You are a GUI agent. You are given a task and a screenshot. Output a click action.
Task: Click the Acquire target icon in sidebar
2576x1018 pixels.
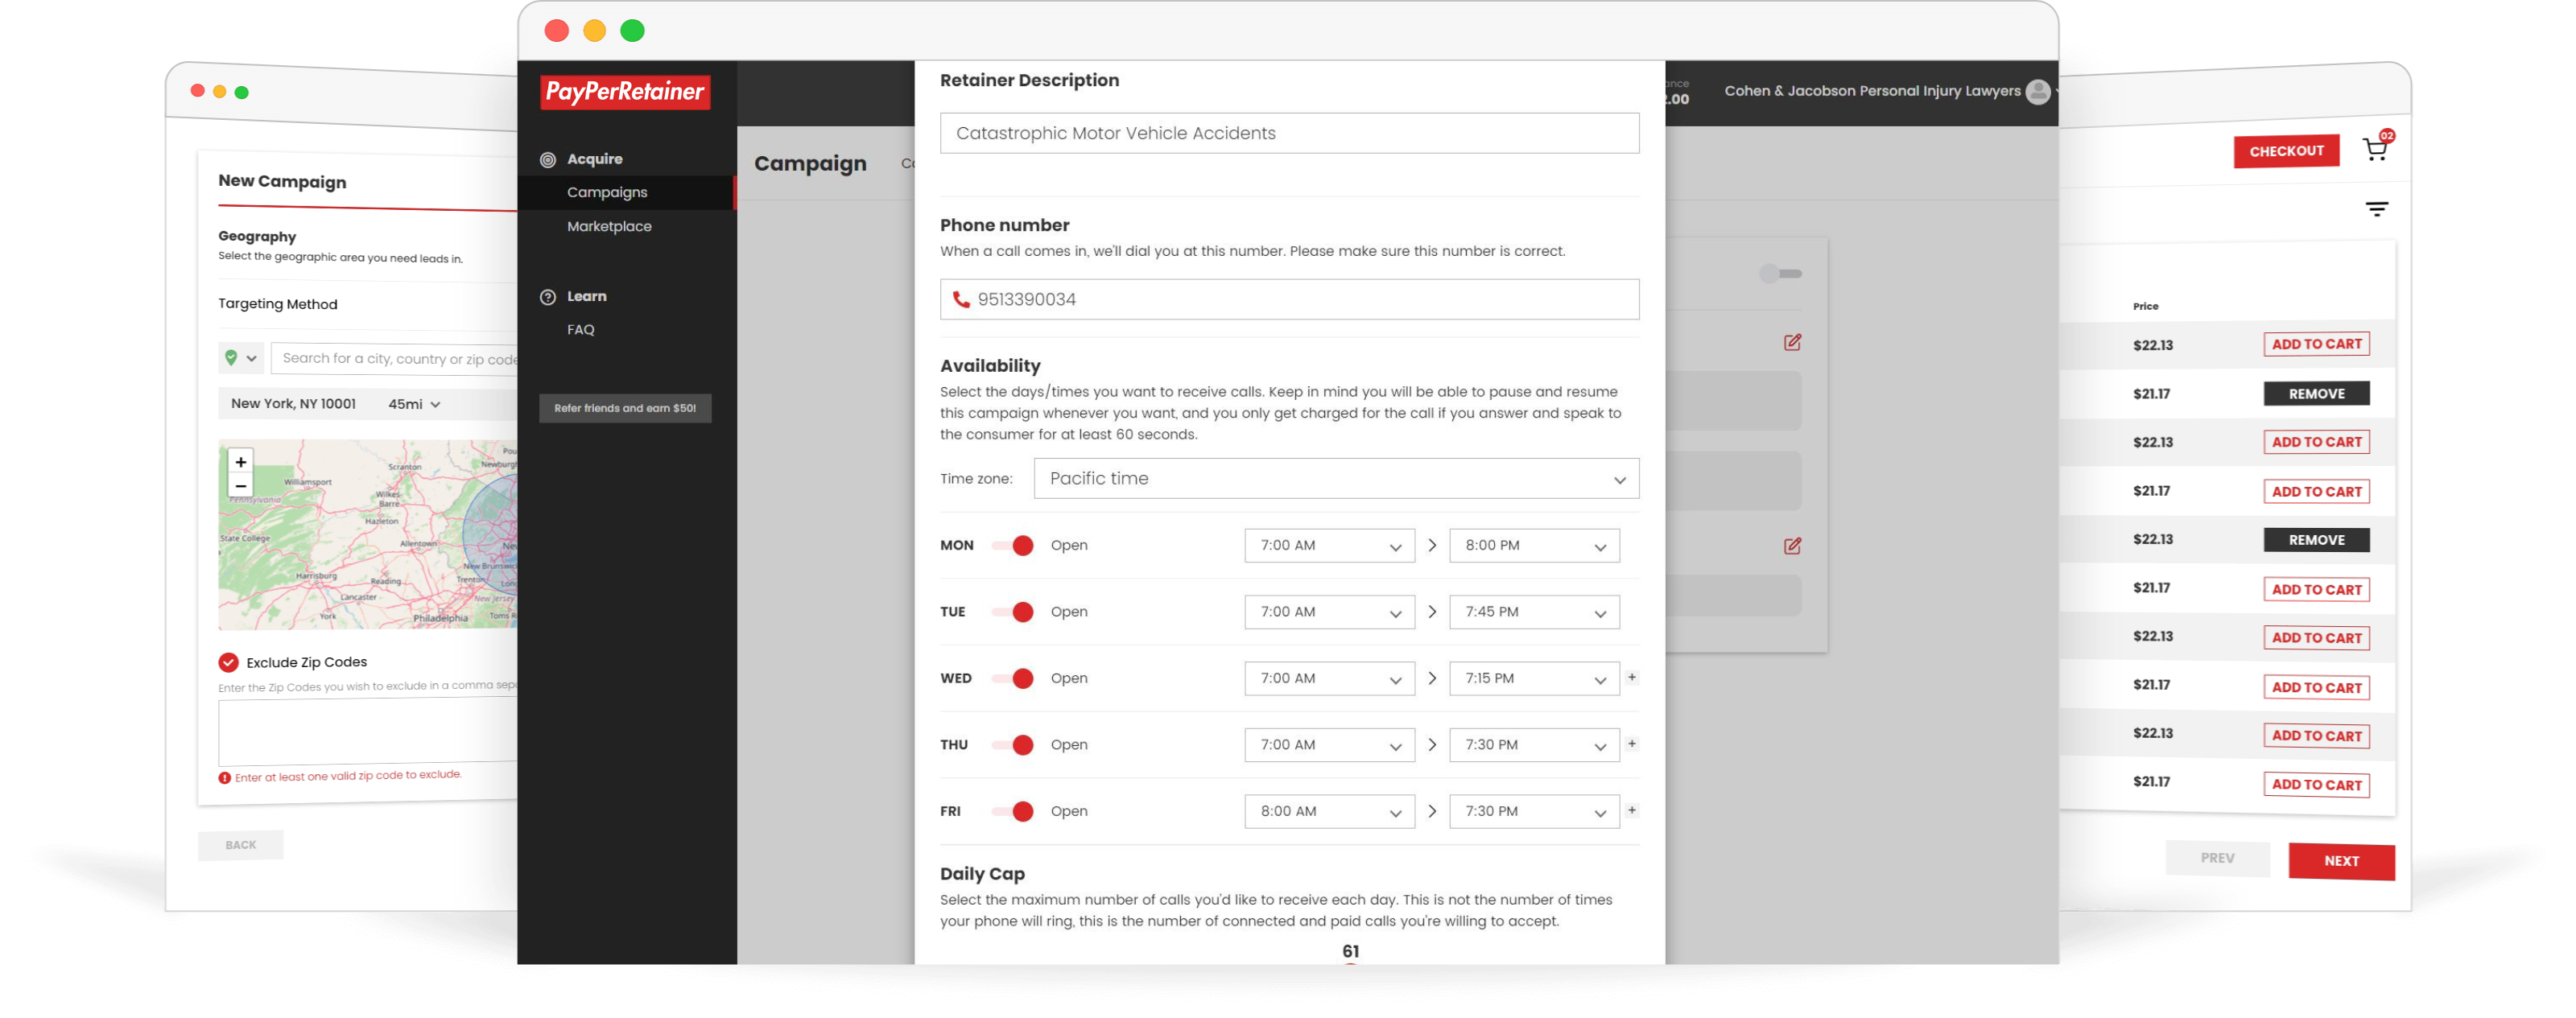click(x=548, y=159)
